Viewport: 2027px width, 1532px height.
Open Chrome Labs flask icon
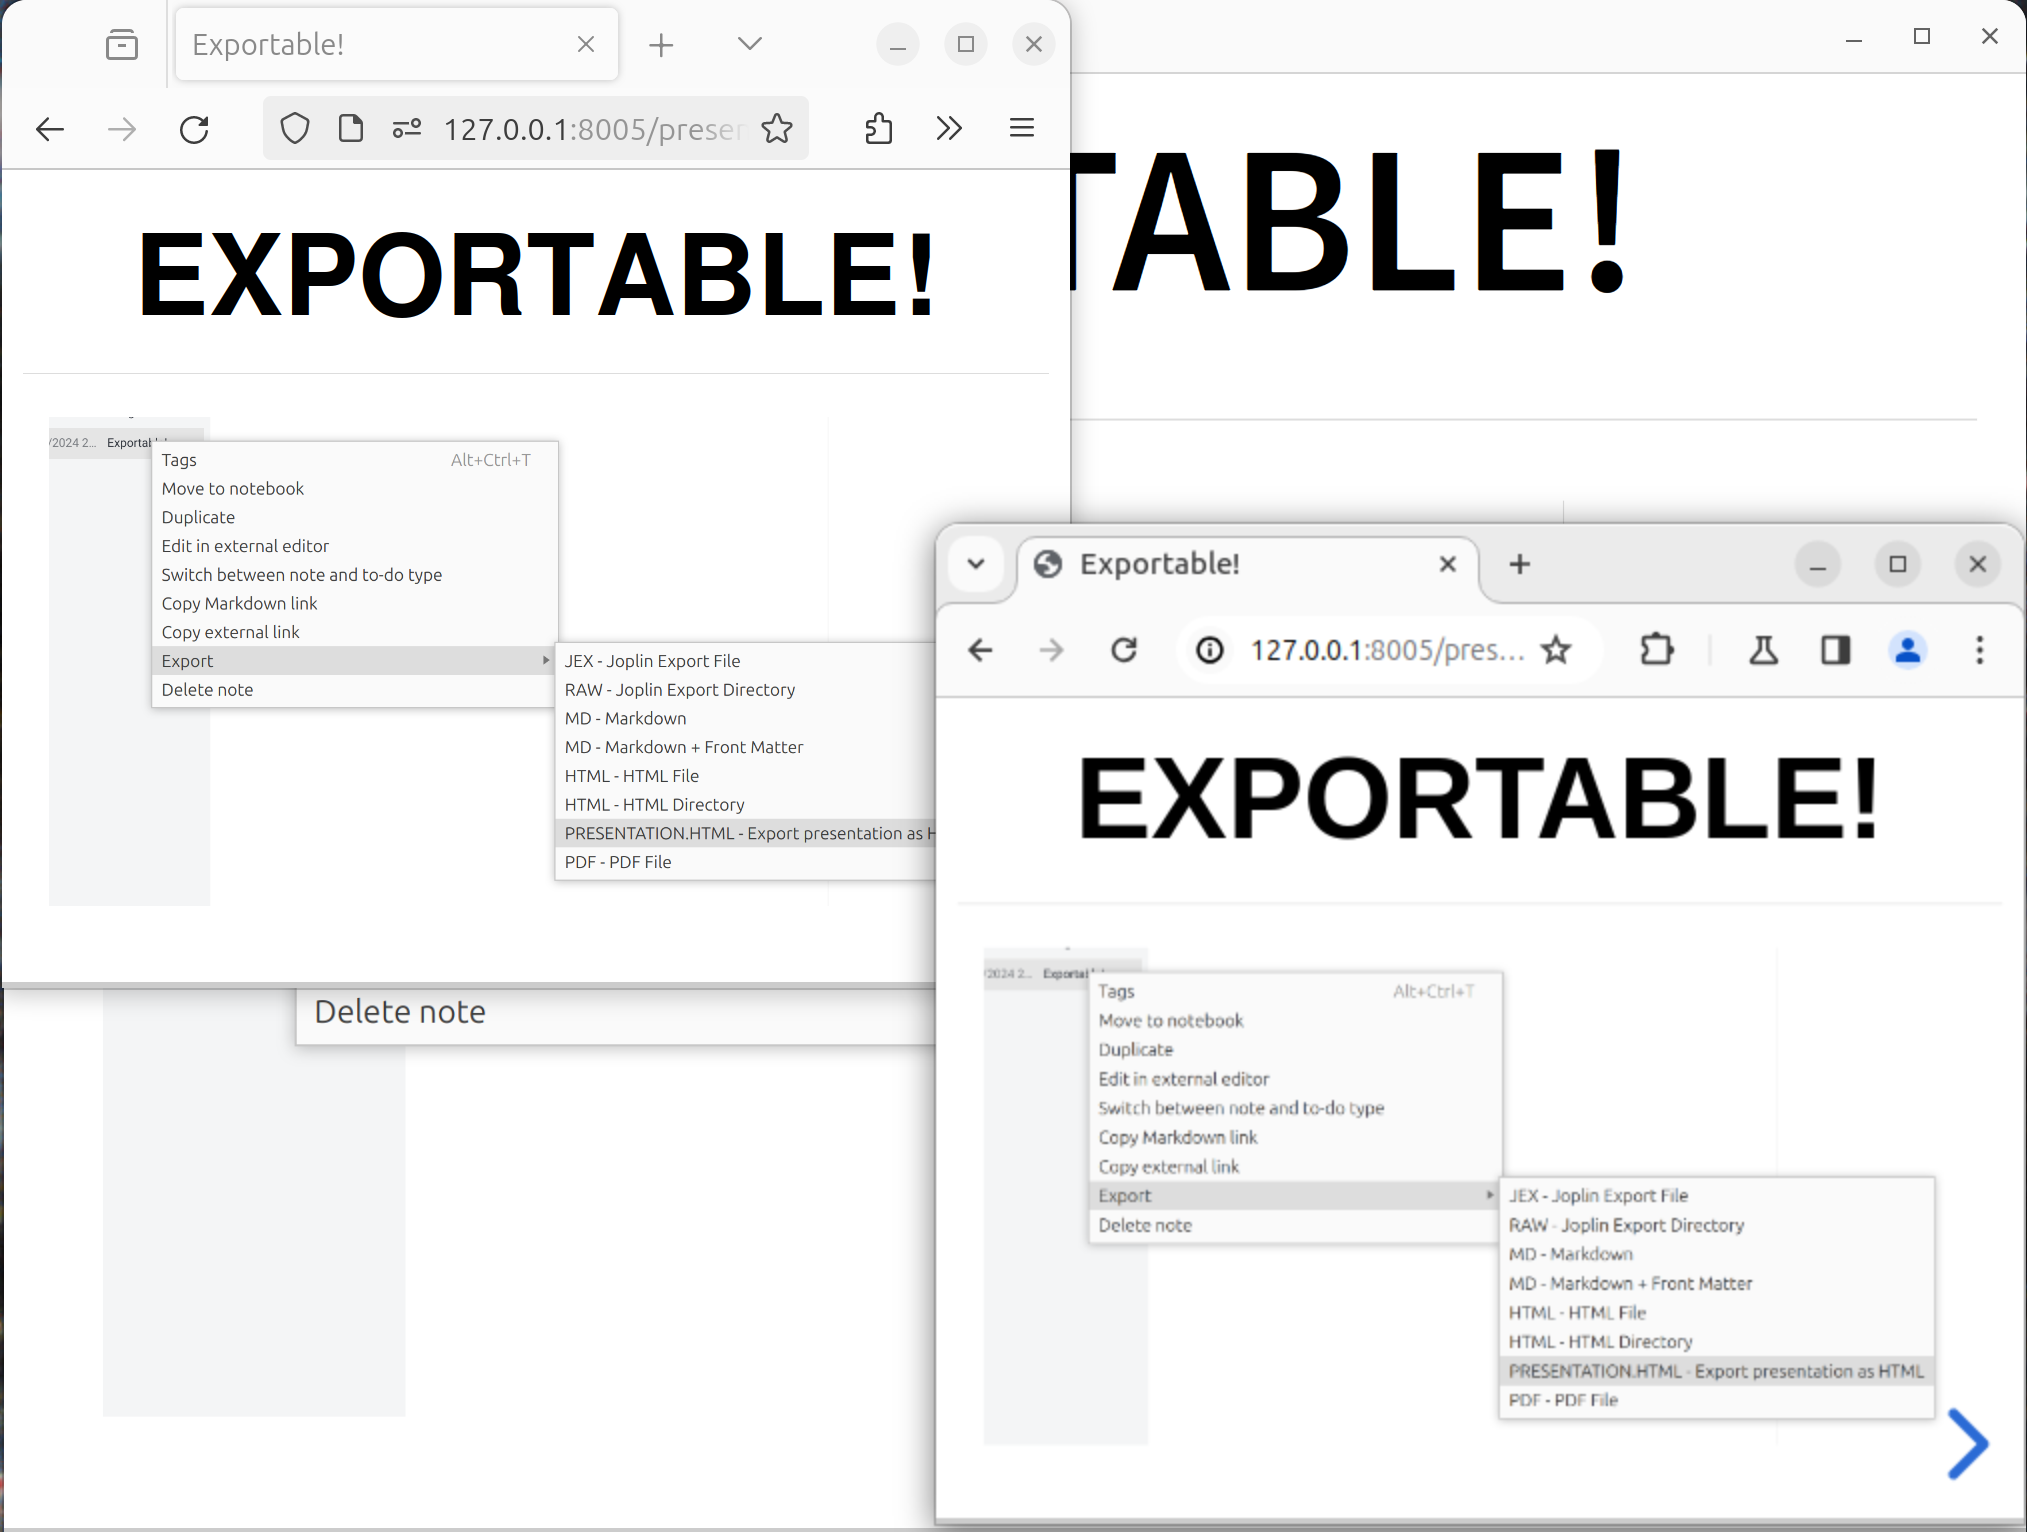coord(1763,651)
